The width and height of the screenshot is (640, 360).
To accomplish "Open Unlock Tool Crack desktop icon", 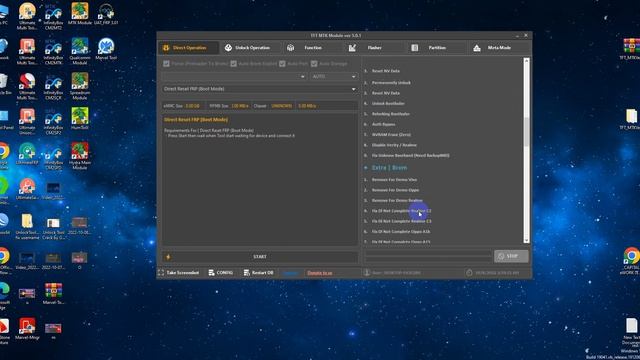I will (53, 227).
